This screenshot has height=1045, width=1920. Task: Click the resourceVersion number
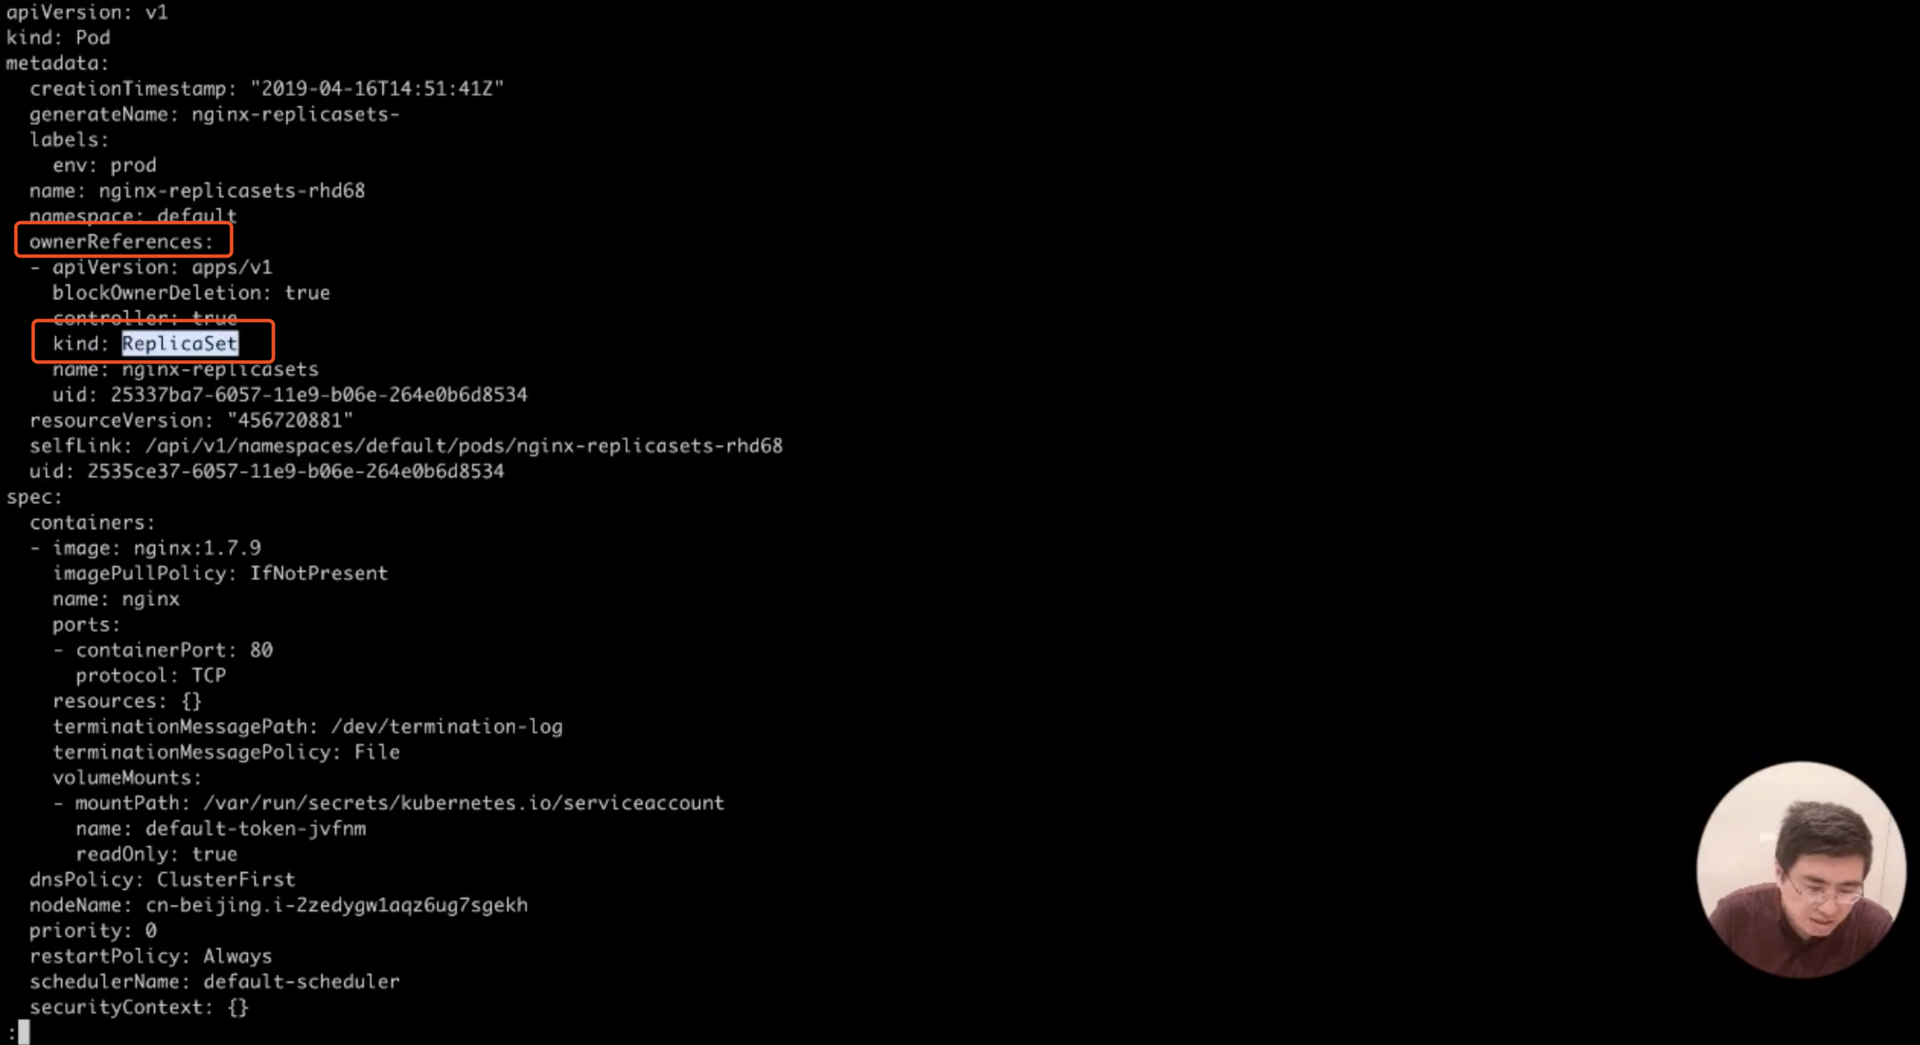pos(290,421)
